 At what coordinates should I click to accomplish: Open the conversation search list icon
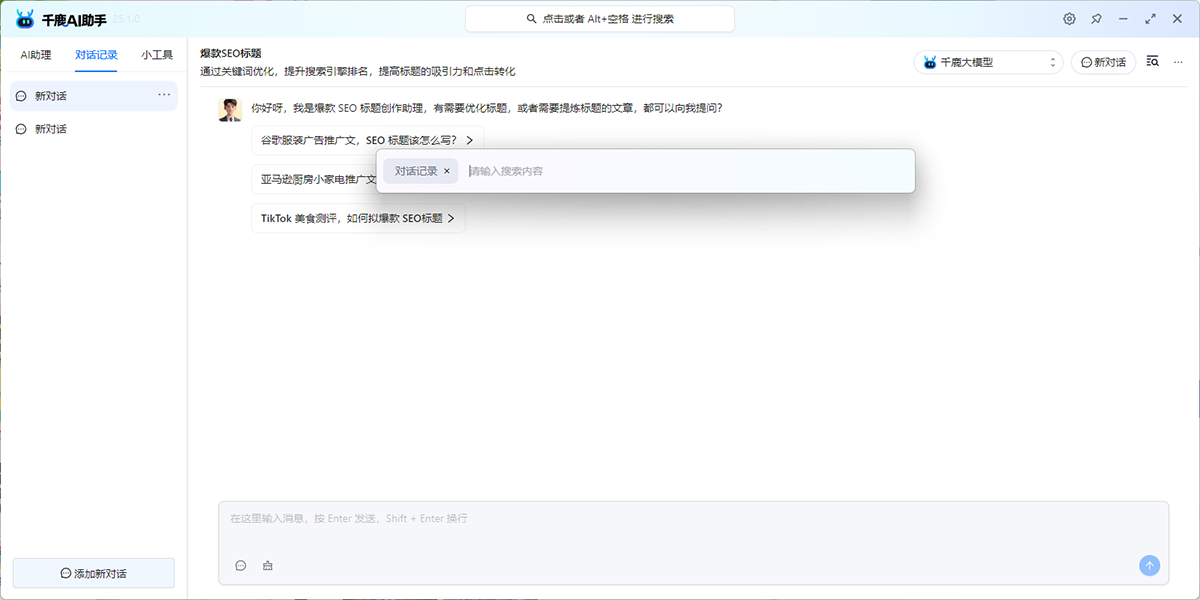[x=1152, y=60]
